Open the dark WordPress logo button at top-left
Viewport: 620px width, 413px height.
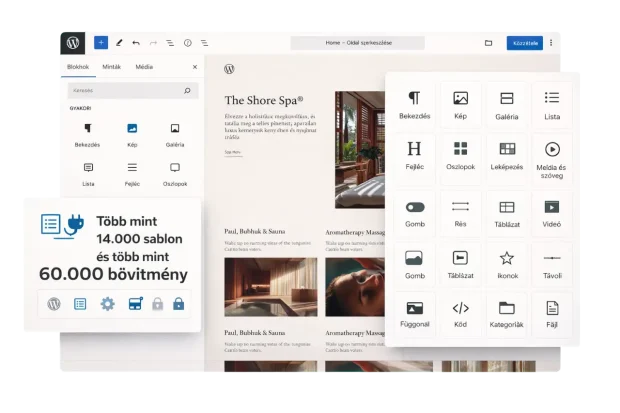click(73, 43)
